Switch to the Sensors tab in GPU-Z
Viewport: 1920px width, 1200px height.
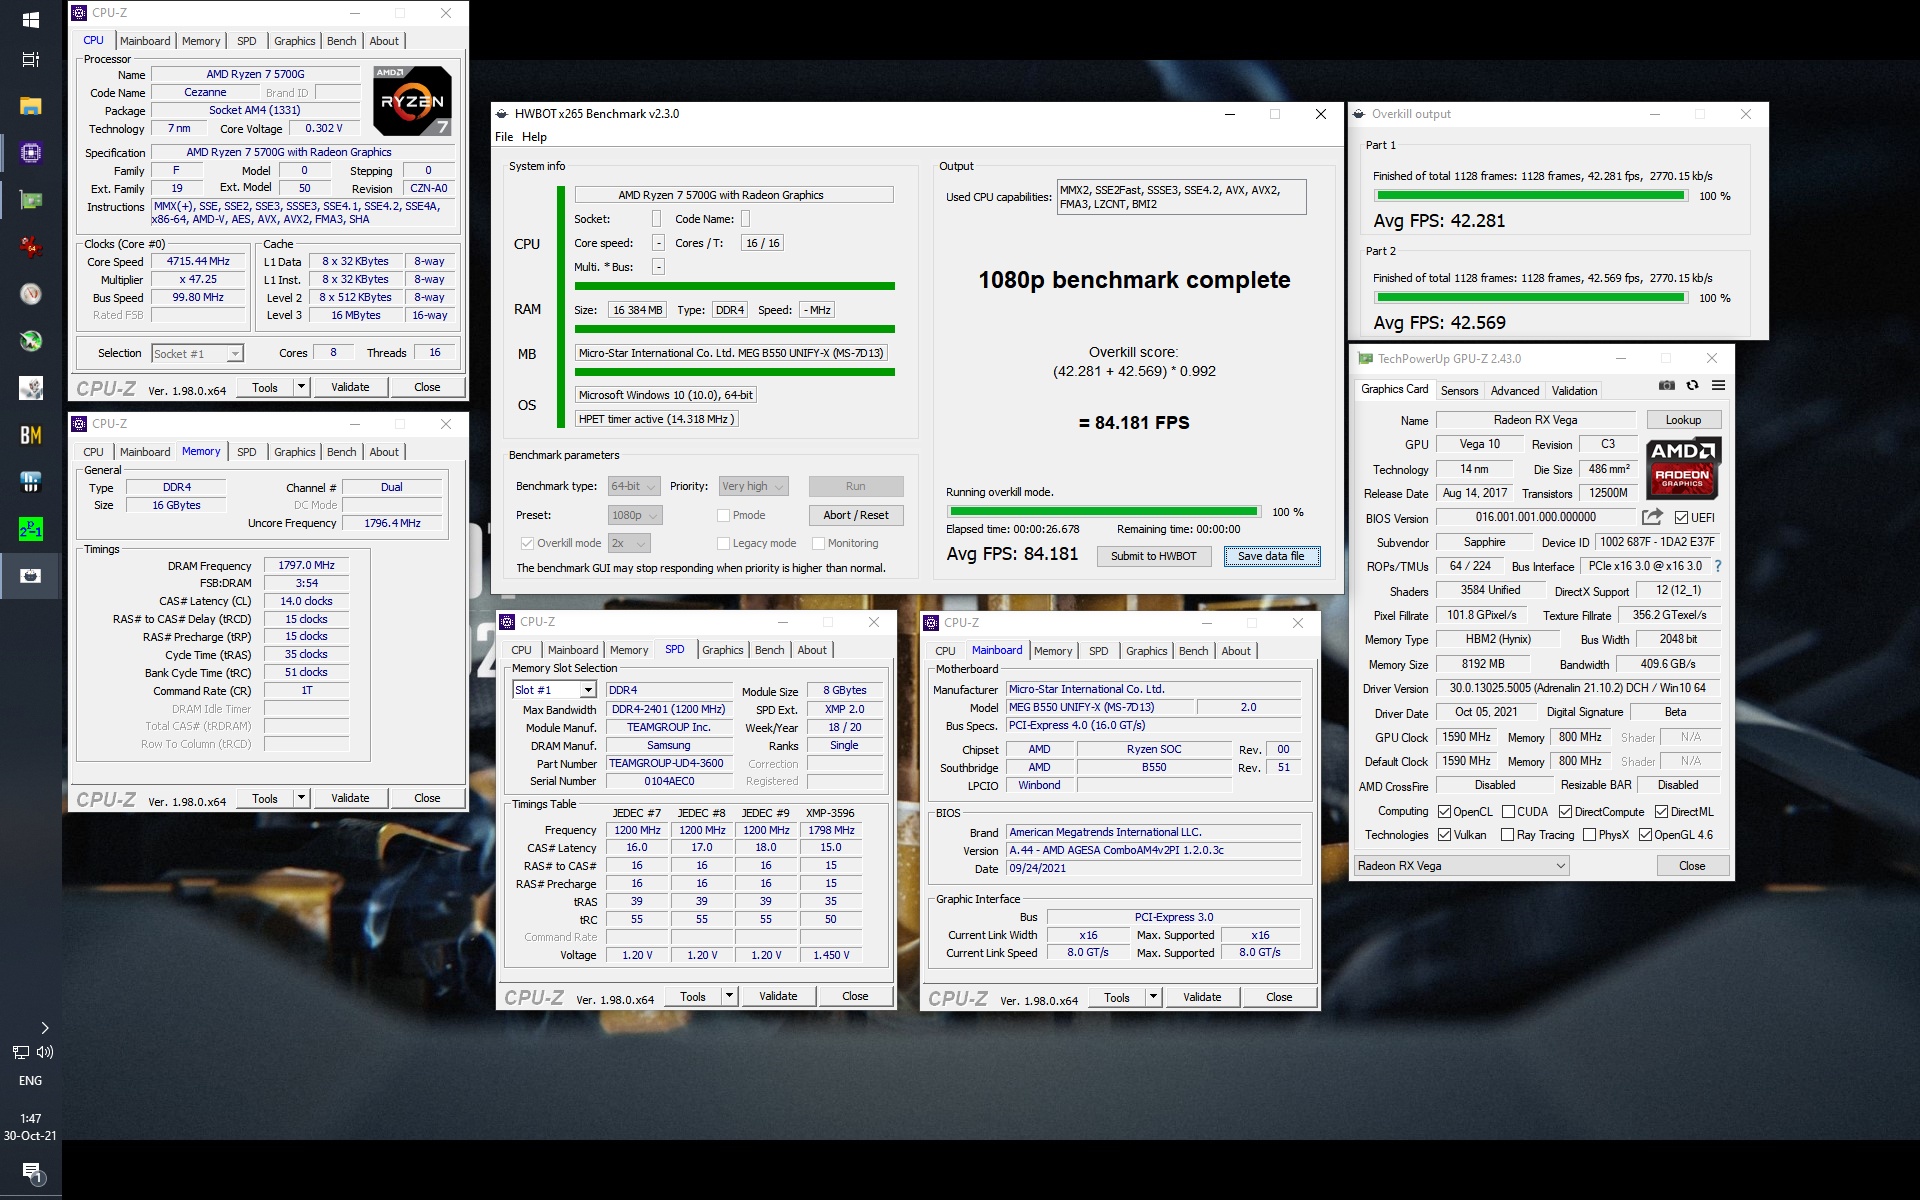[1459, 391]
